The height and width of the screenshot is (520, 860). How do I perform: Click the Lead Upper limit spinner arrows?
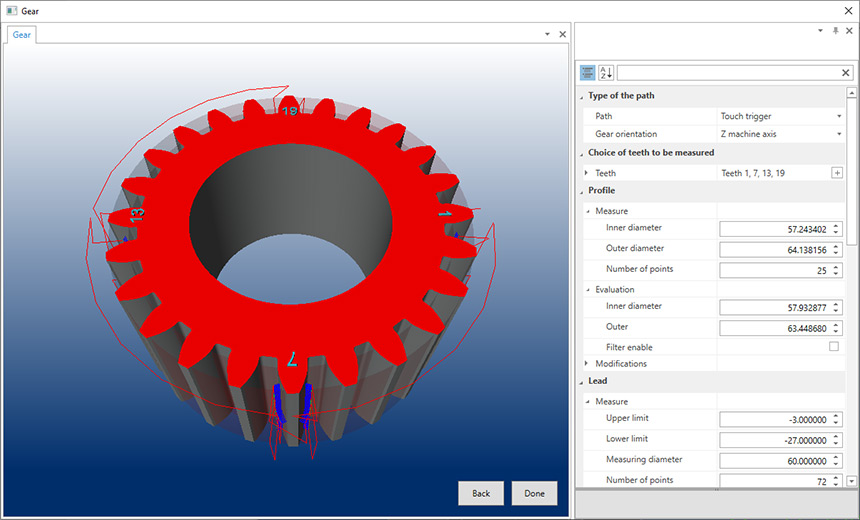tap(835, 419)
